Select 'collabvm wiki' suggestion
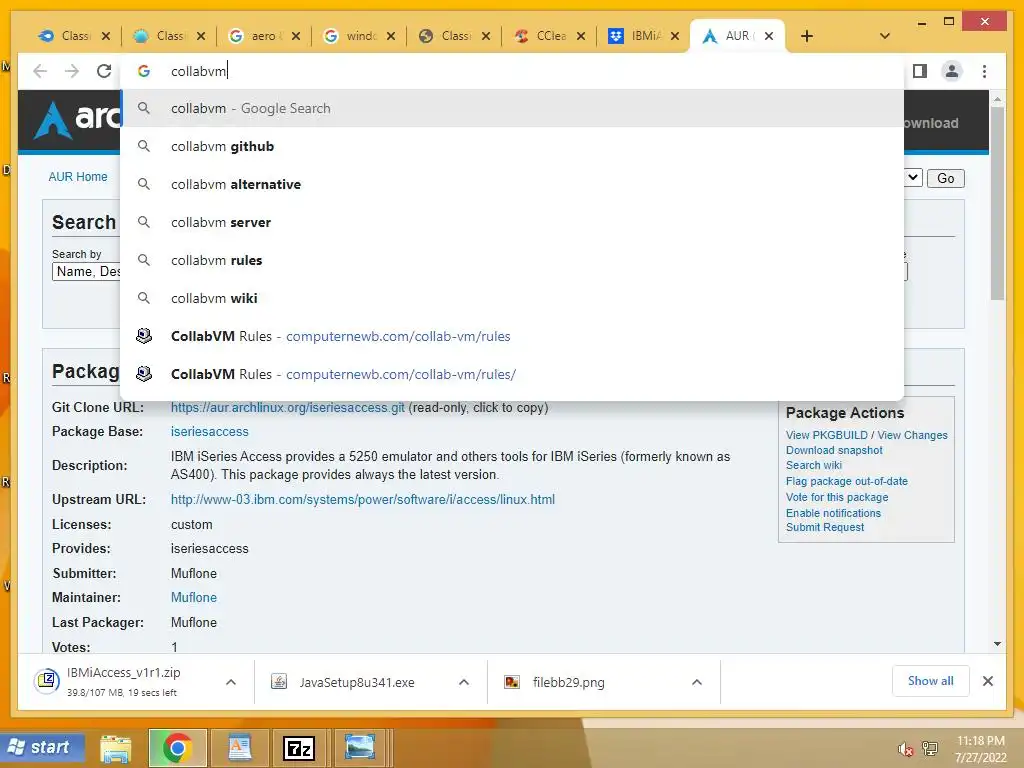1024x768 pixels. 512,298
